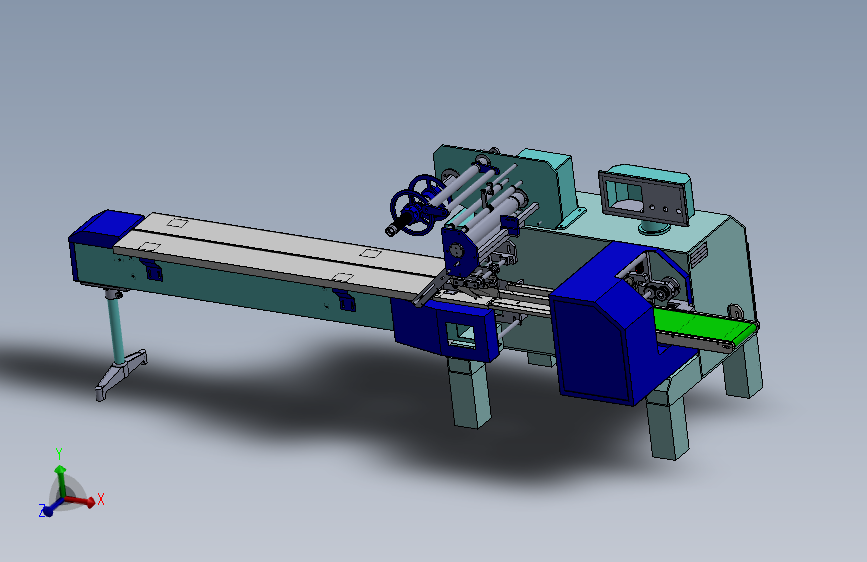This screenshot has height=562, width=867.
Task: Select the blue end cap on infeed conveyor
Action: (x=105, y=226)
